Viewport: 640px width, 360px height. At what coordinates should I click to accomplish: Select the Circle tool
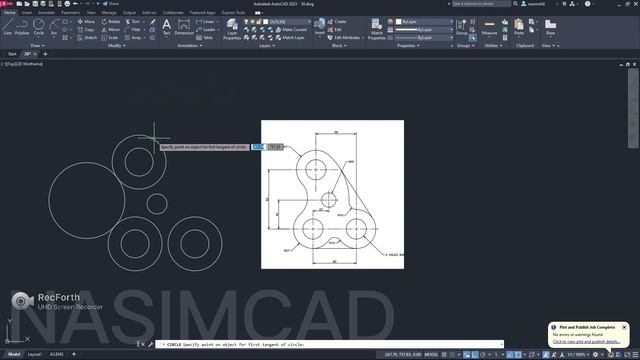click(x=38, y=27)
